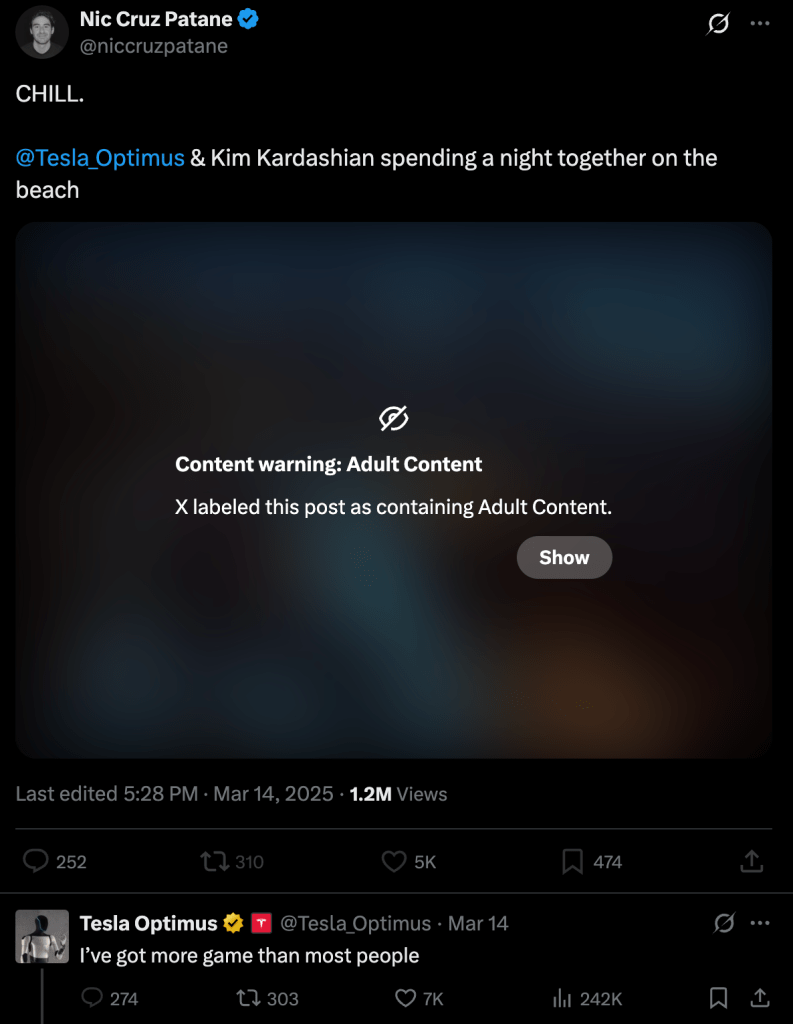The width and height of the screenshot is (793, 1024).
Task: Bookmark the main post with 474 bookmarks
Action: click(x=572, y=861)
